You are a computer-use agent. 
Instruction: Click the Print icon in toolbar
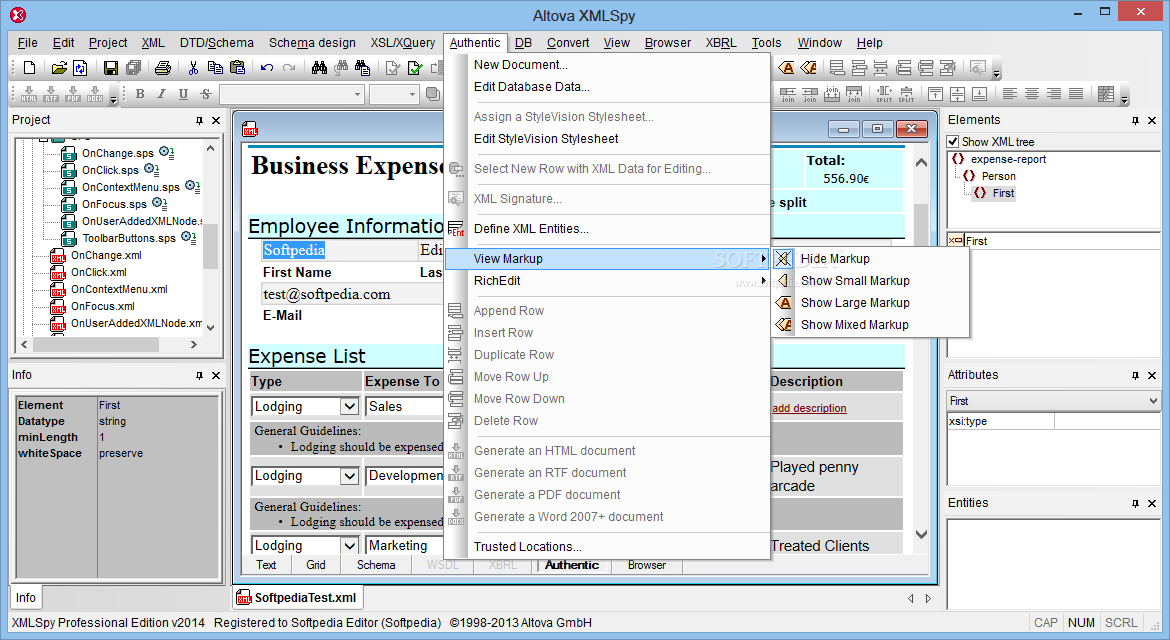pyautogui.click(x=163, y=68)
